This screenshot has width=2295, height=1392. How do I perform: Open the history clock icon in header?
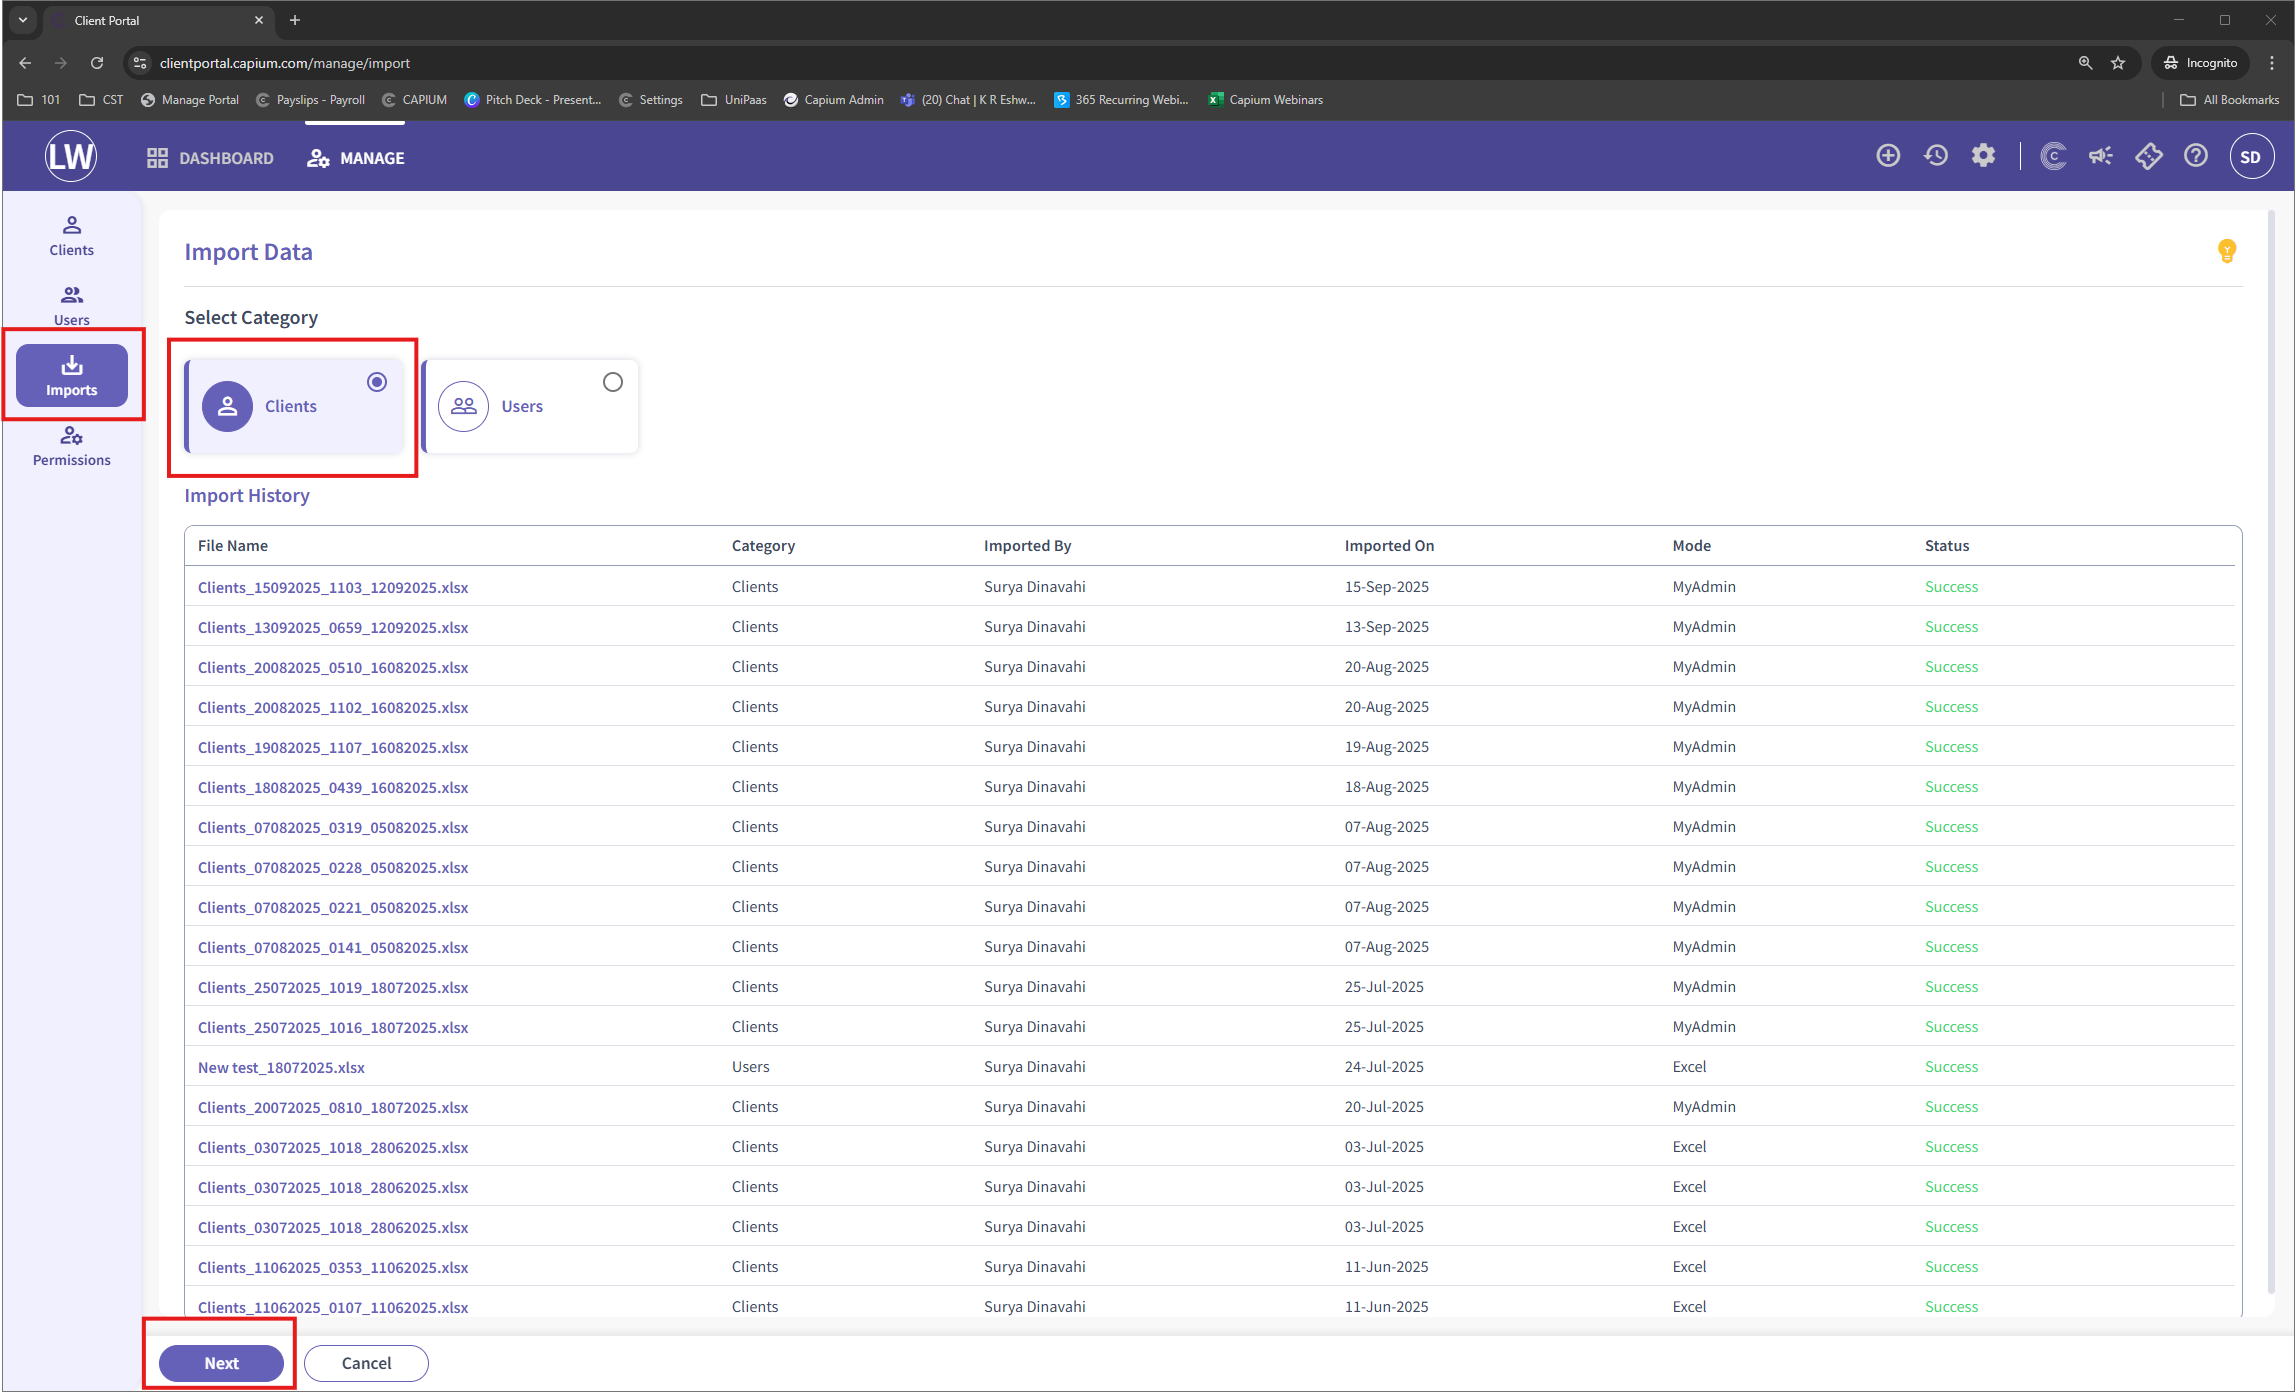point(1935,156)
